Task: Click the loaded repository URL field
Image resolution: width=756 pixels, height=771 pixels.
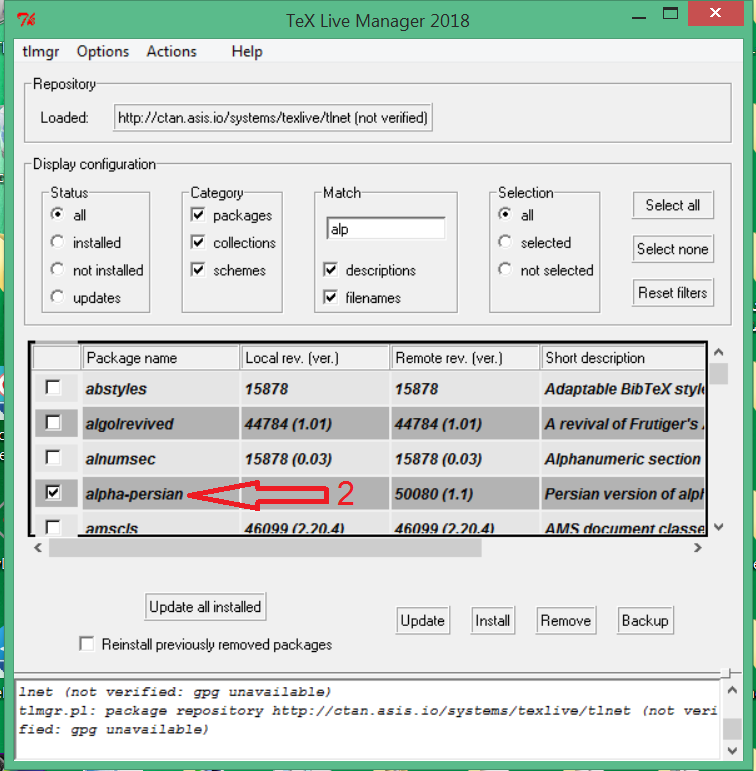Action: point(273,118)
